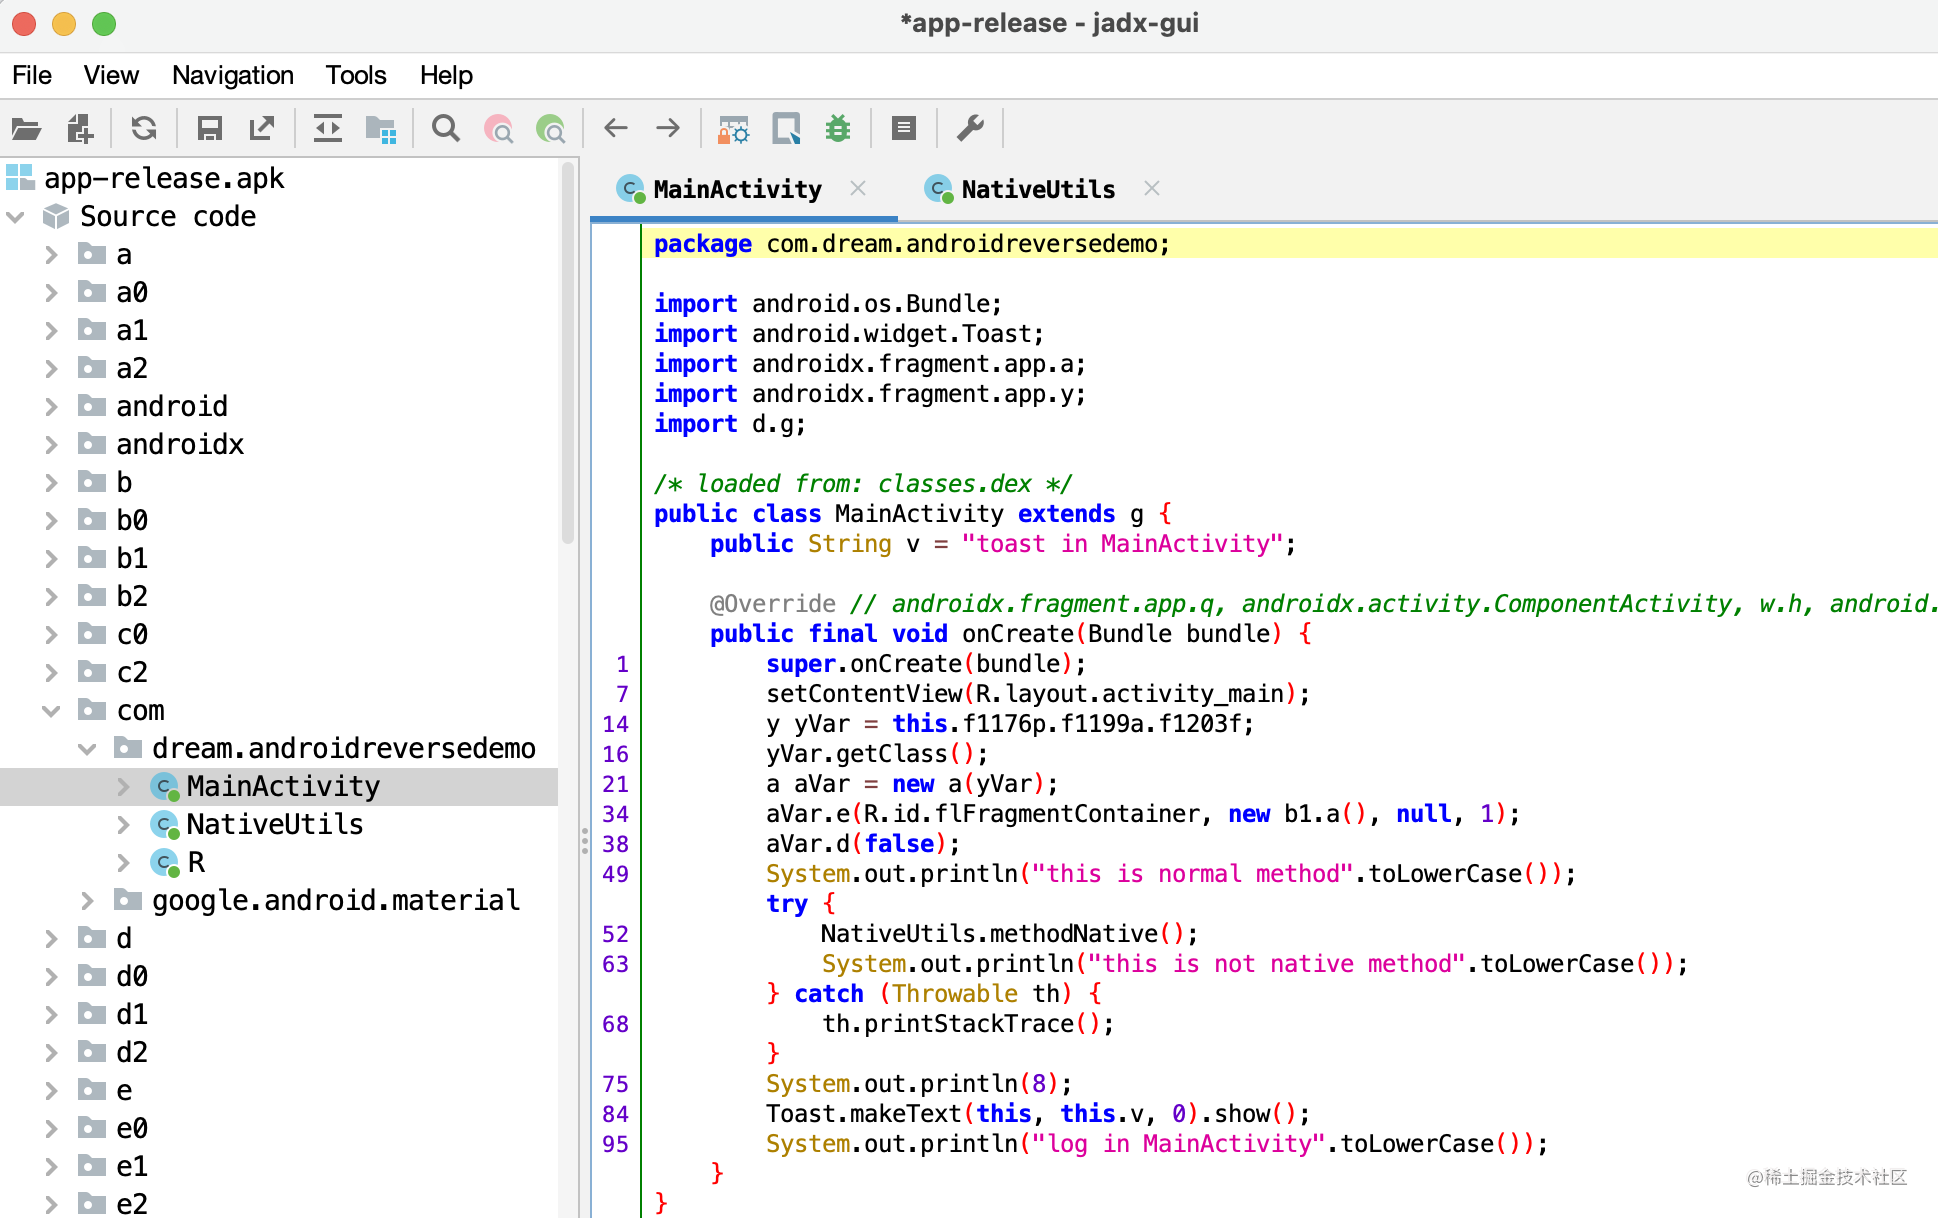This screenshot has height=1218, width=1938.
Task: Open the log viewer icon
Action: click(x=904, y=129)
